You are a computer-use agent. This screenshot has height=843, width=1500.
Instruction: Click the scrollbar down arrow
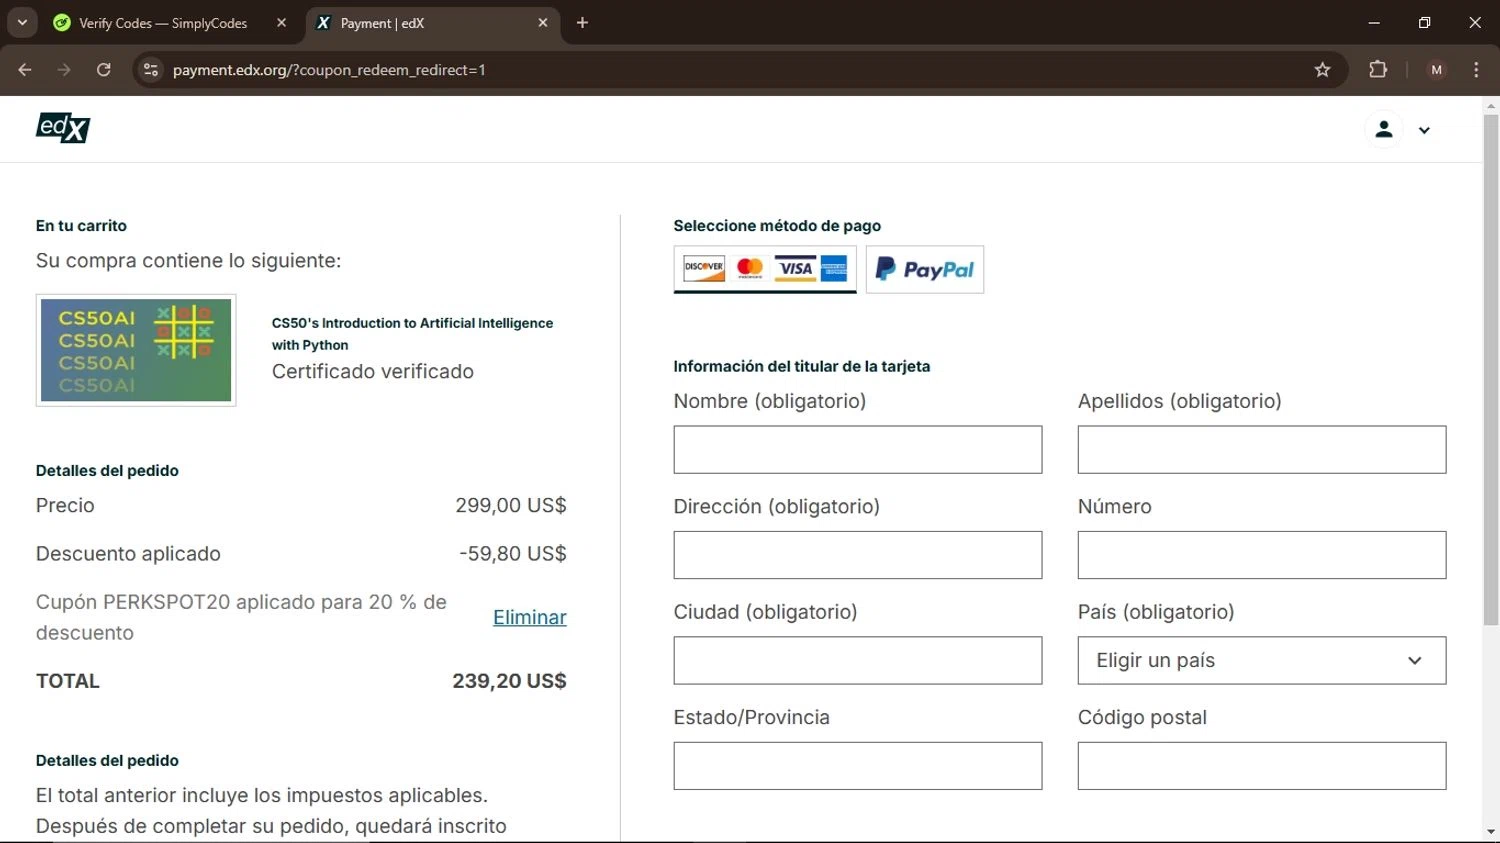click(1491, 832)
